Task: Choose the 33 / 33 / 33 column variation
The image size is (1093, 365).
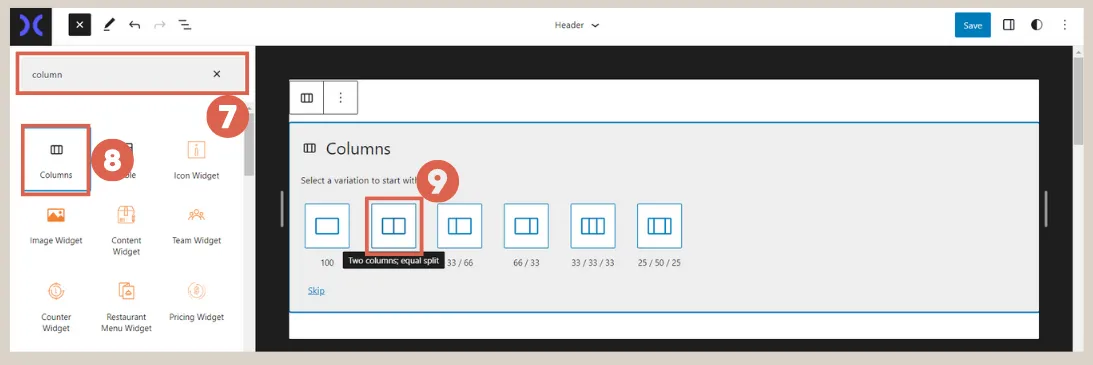Action: (593, 226)
